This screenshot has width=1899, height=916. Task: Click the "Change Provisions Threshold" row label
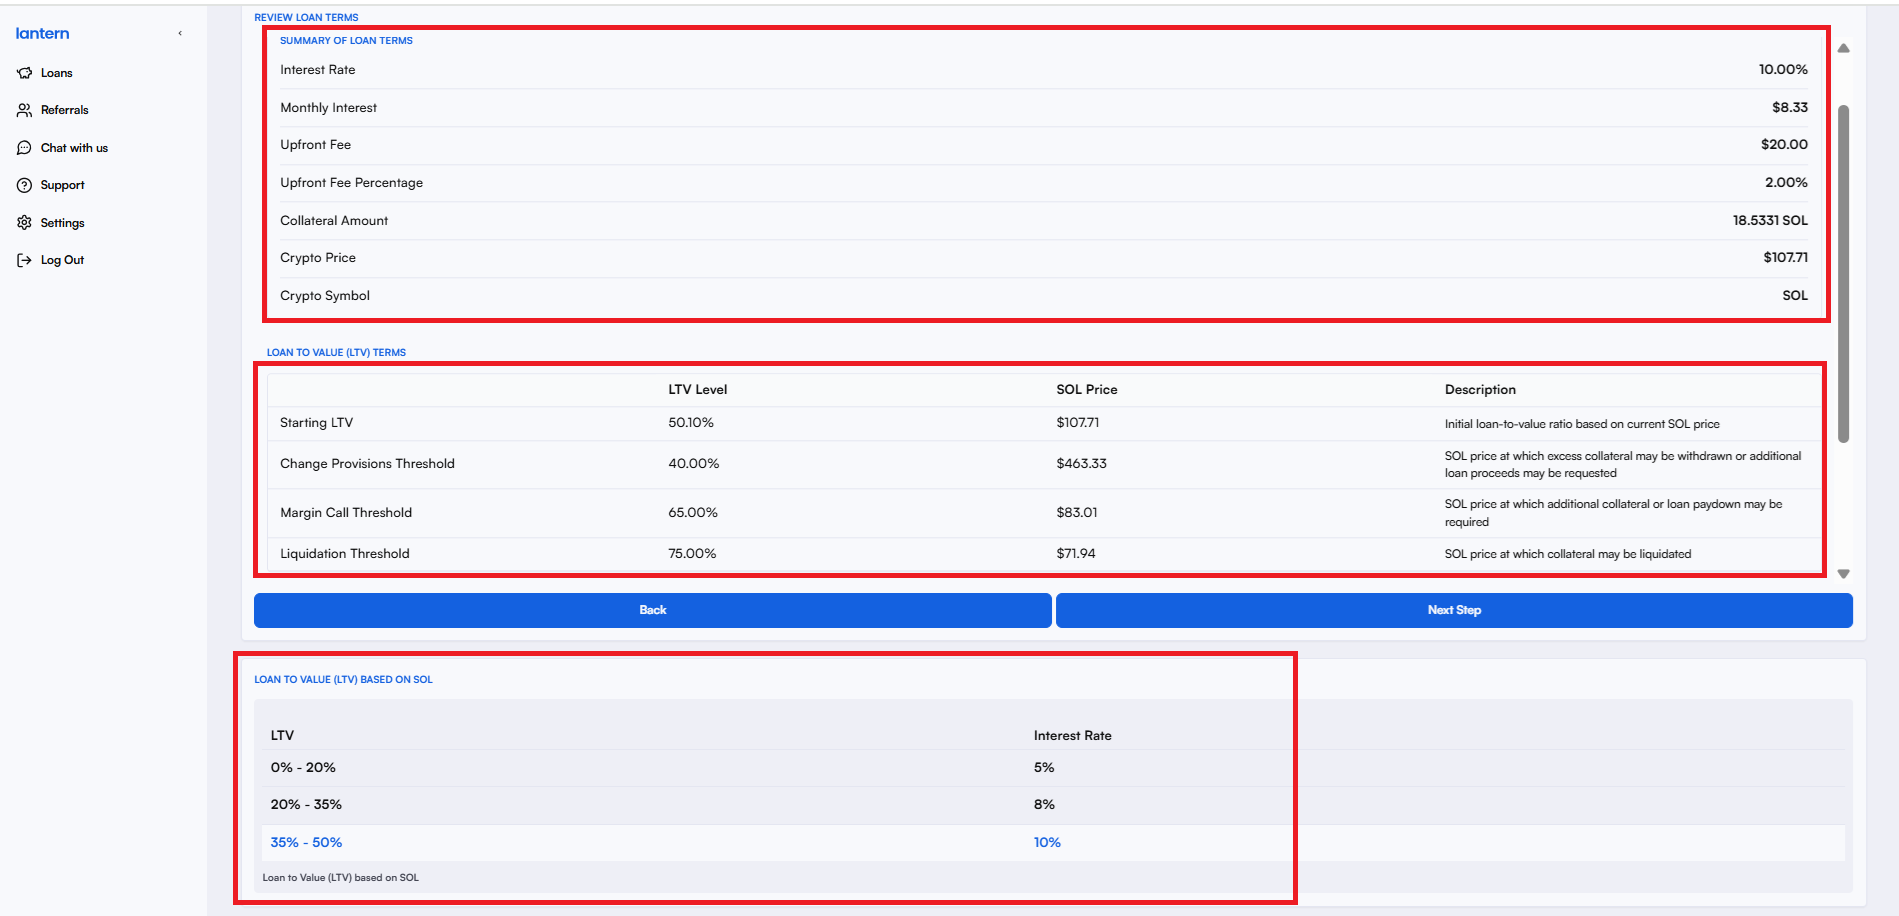pos(367,464)
